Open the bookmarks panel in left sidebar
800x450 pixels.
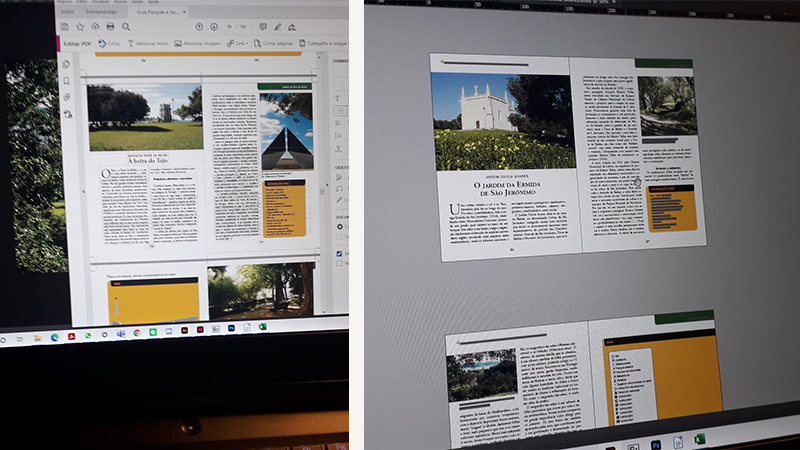(68, 81)
